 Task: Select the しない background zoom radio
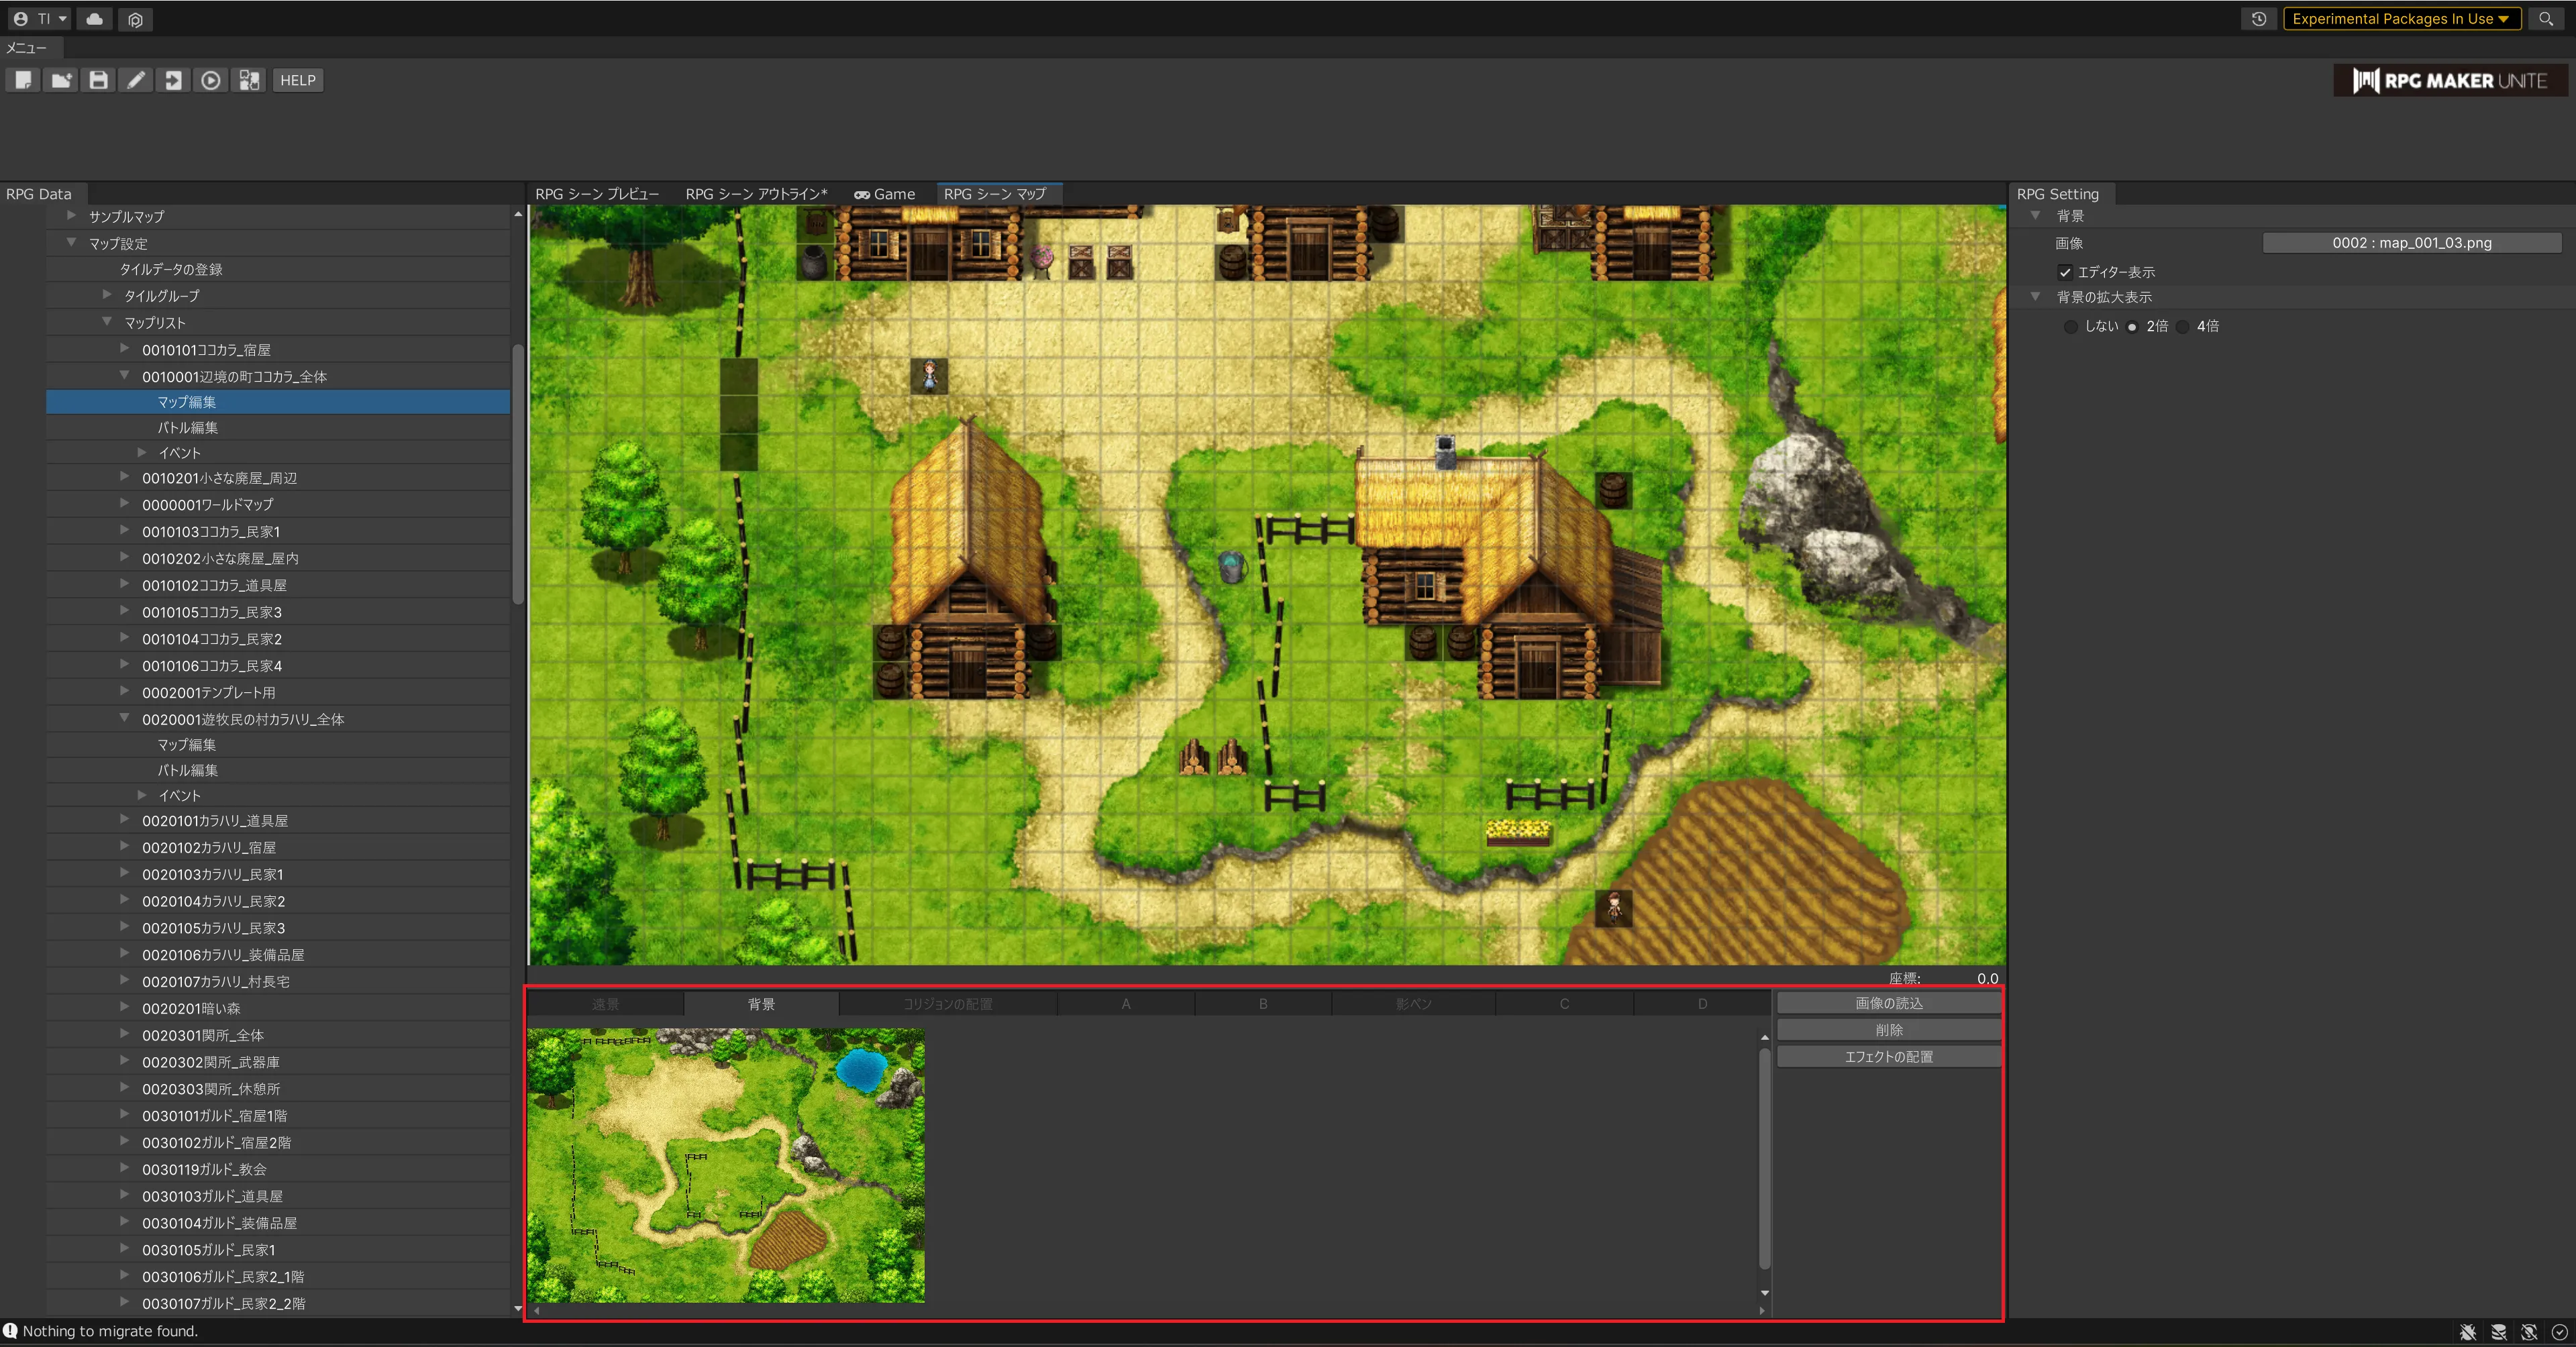(x=2071, y=327)
